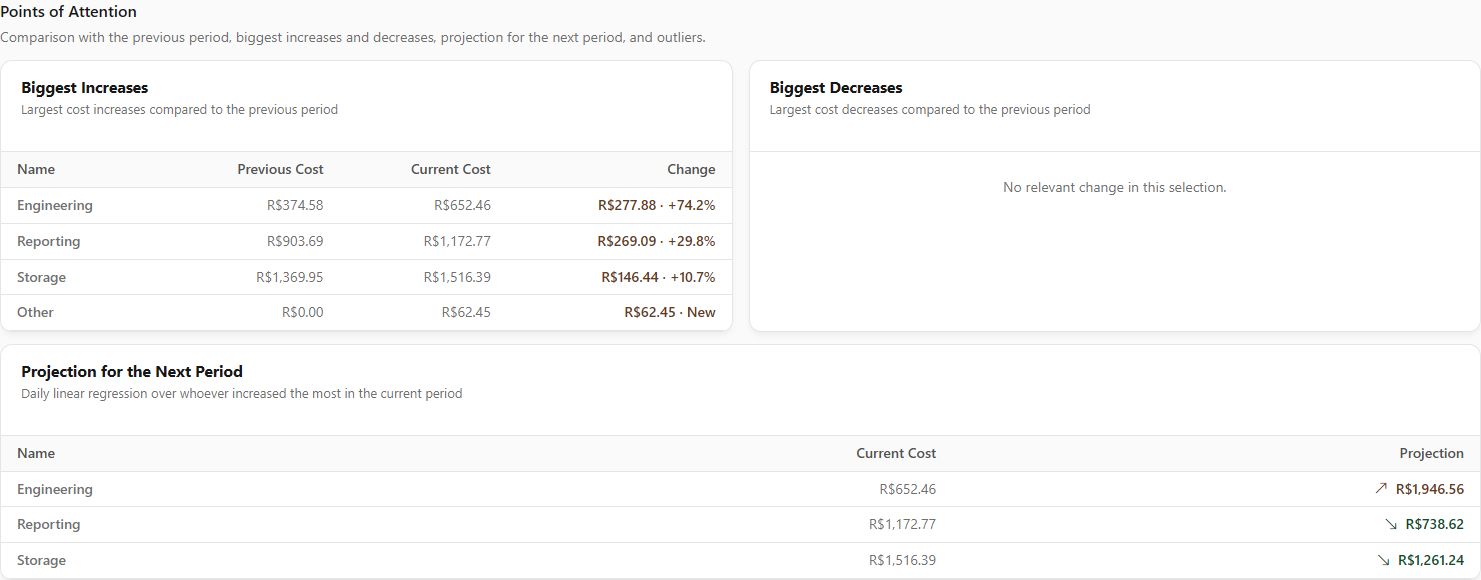
Task: Select Engineering row in Biggest Increases table
Action: pyautogui.click(x=366, y=205)
